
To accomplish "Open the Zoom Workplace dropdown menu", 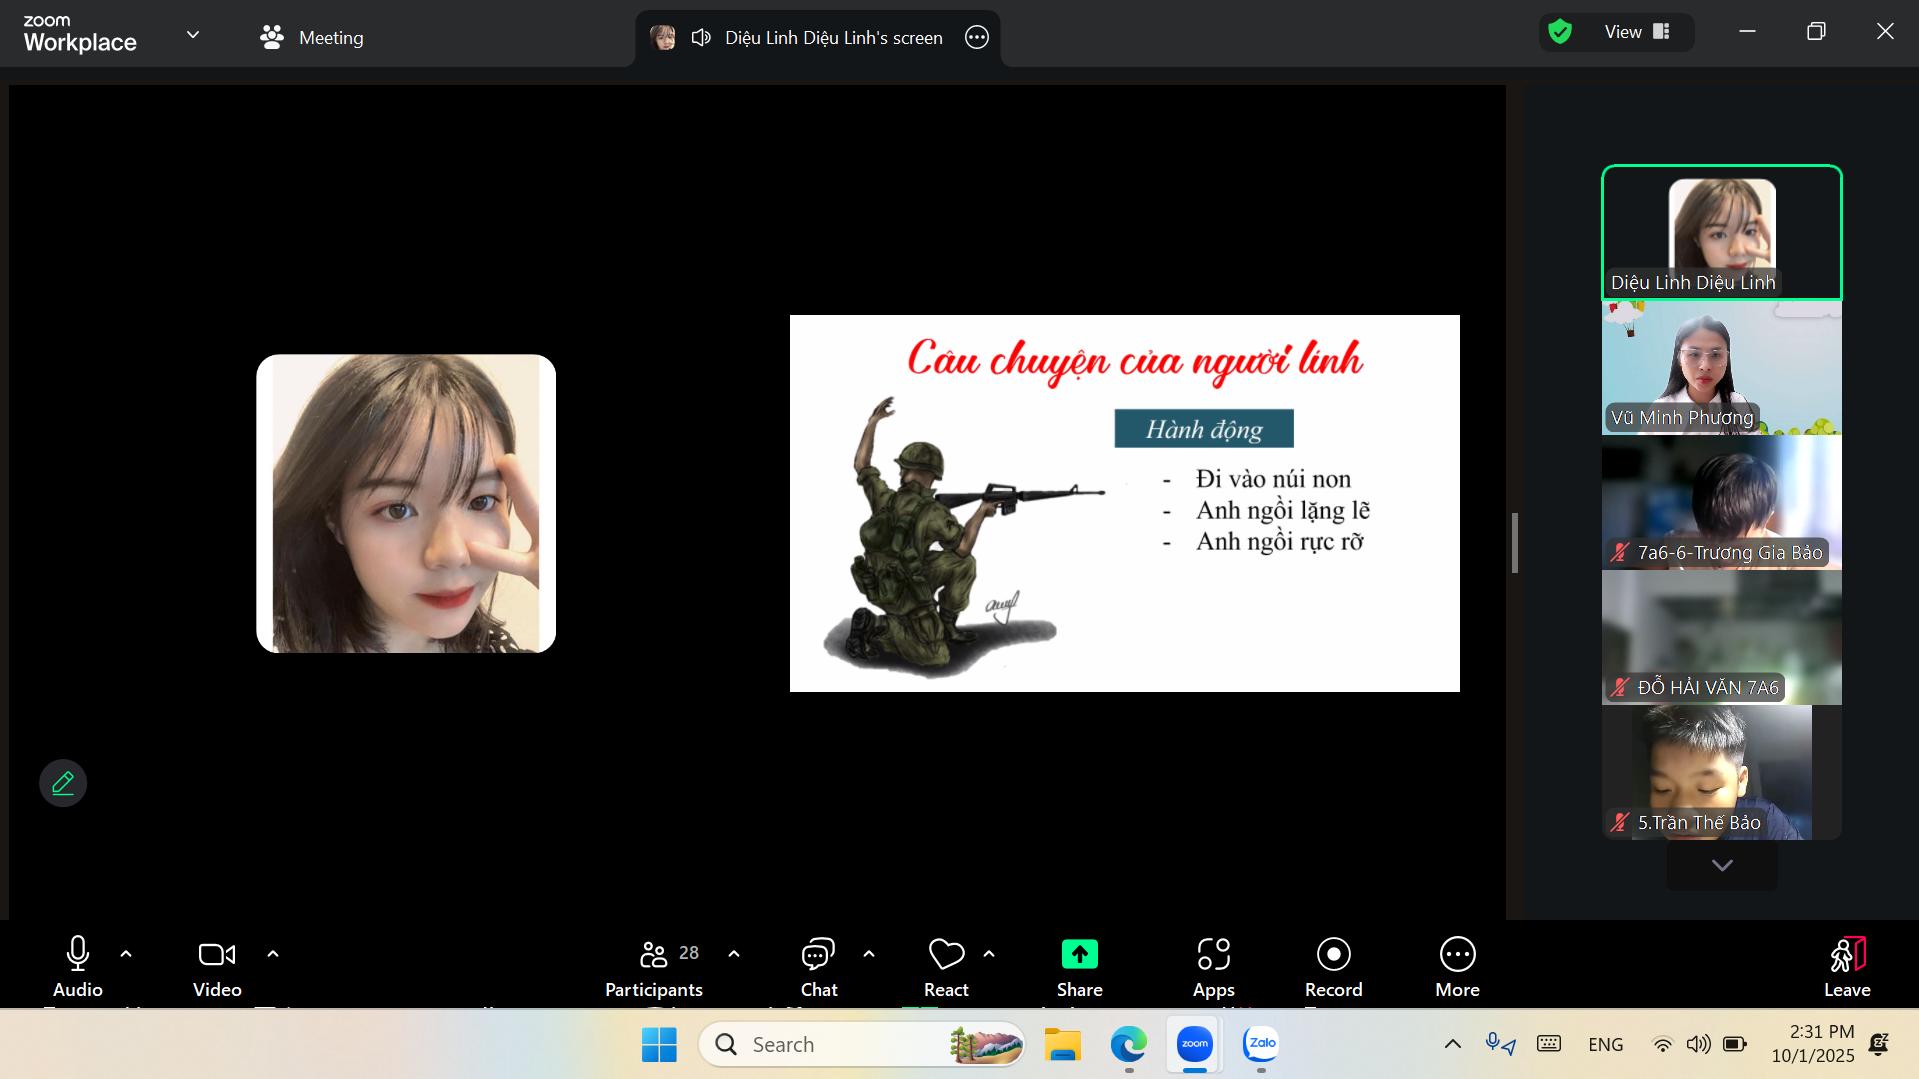I will 193,35.
